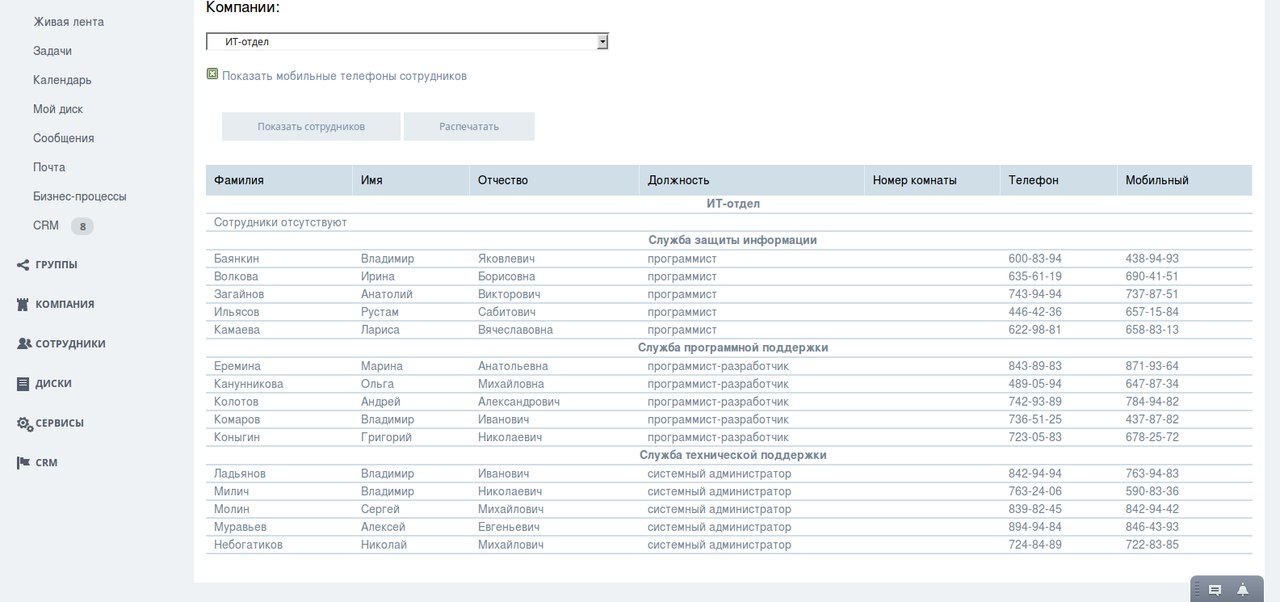Select surname Камаева in the table

(237, 330)
